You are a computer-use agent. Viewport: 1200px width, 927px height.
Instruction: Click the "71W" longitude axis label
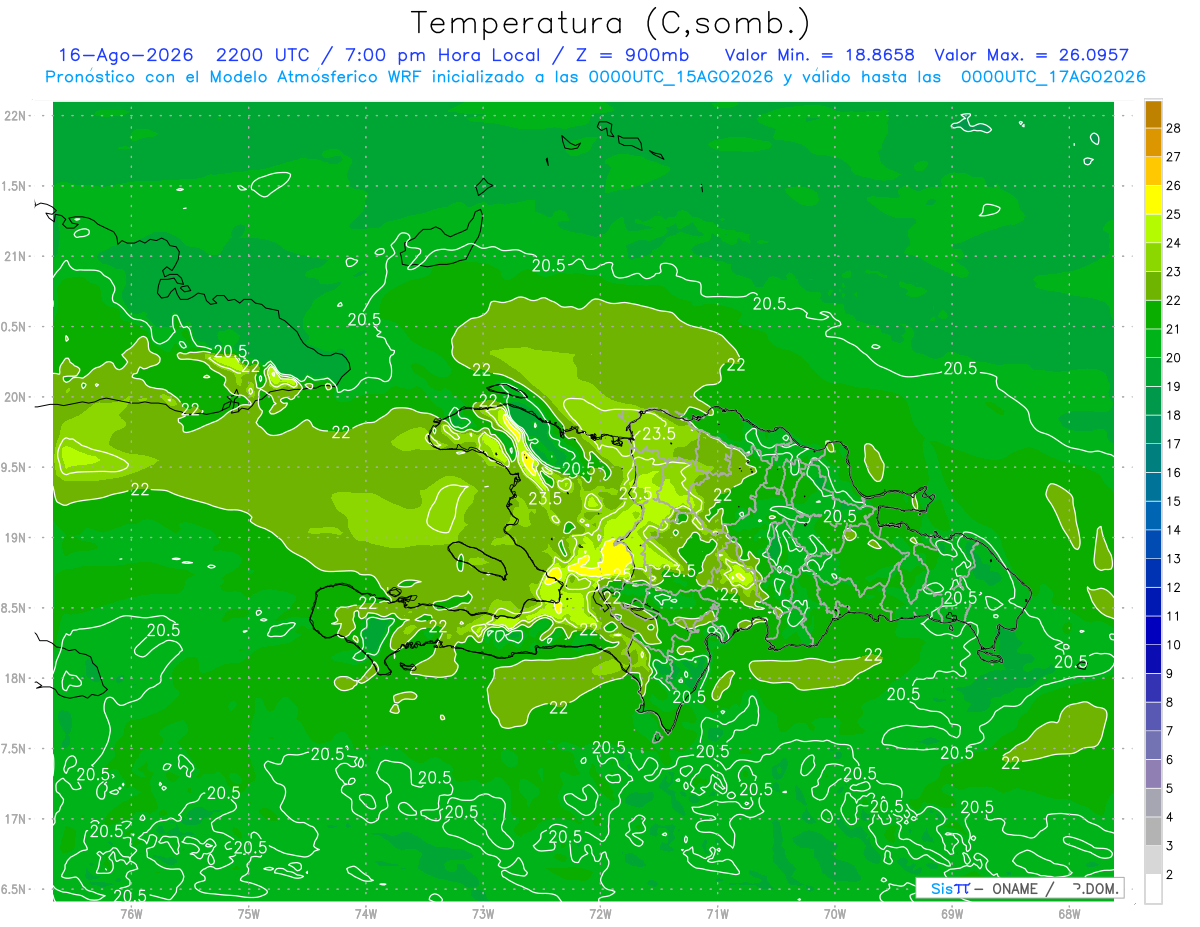tap(717, 913)
